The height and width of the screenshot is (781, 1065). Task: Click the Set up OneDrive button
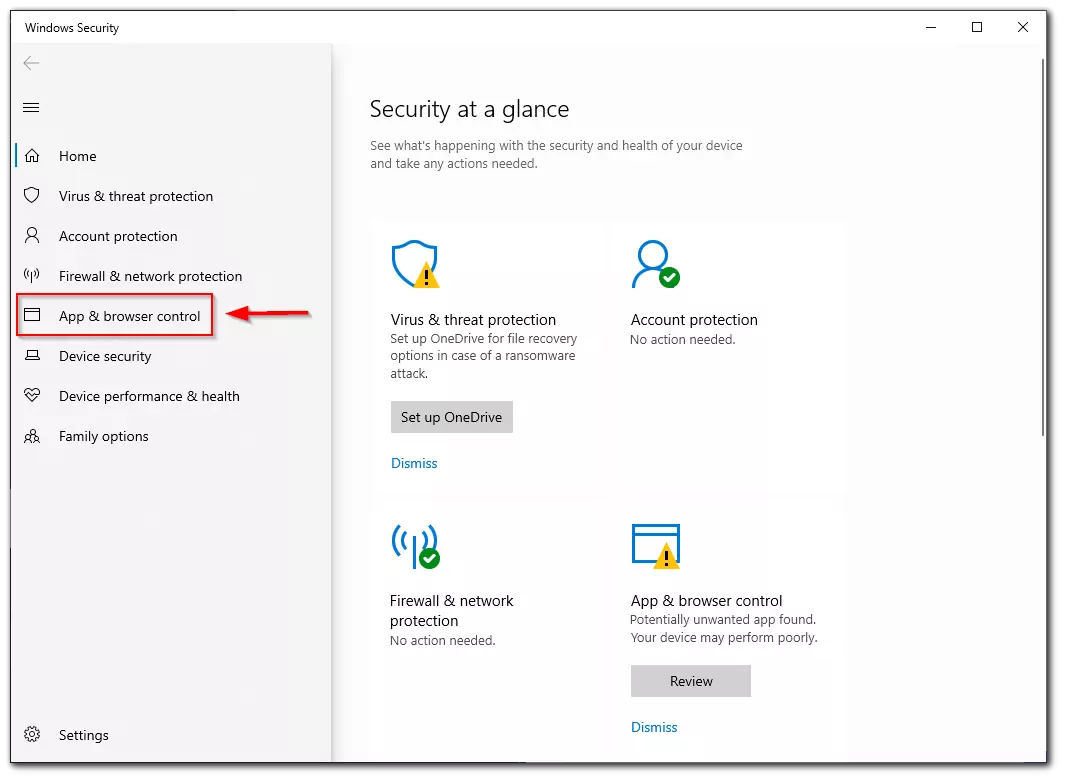(x=452, y=417)
